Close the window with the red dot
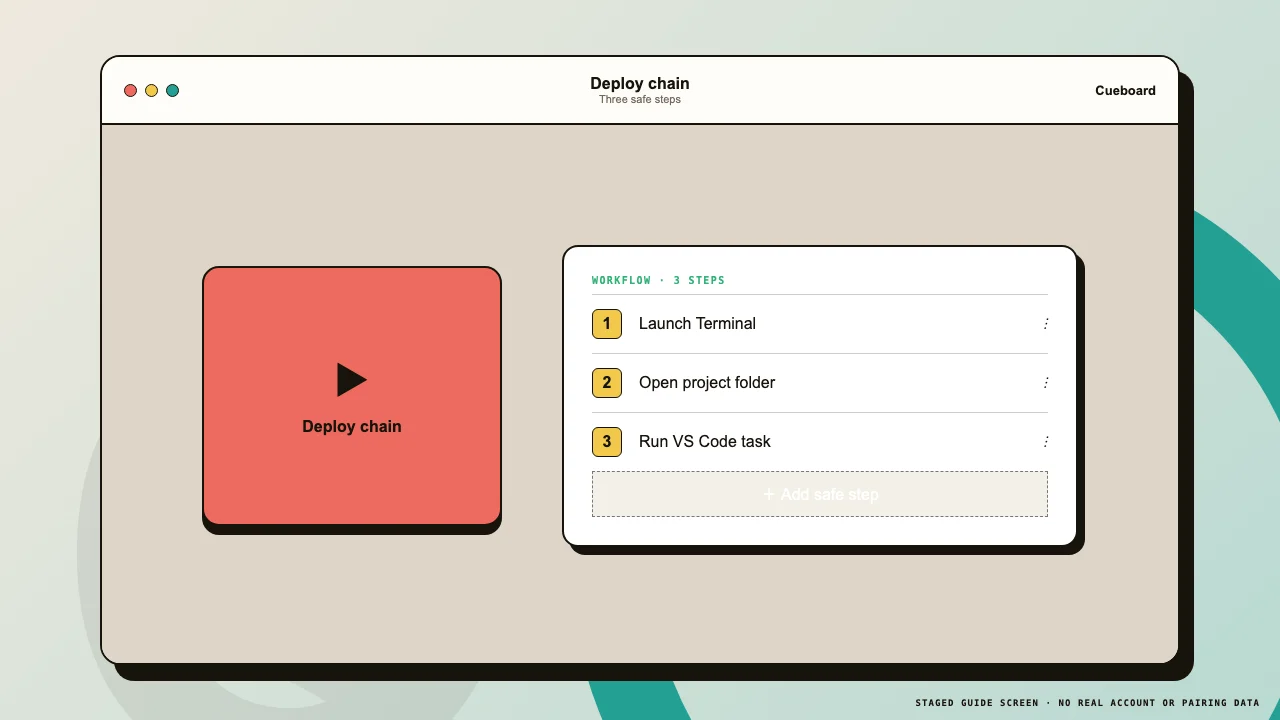The height and width of the screenshot is (720, 1280). [x=130, y=91]
